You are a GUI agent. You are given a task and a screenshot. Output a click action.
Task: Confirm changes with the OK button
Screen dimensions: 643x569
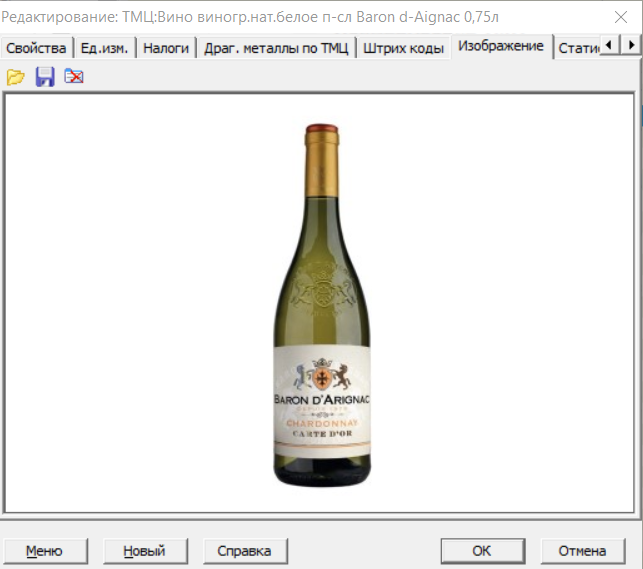(482, 551)
